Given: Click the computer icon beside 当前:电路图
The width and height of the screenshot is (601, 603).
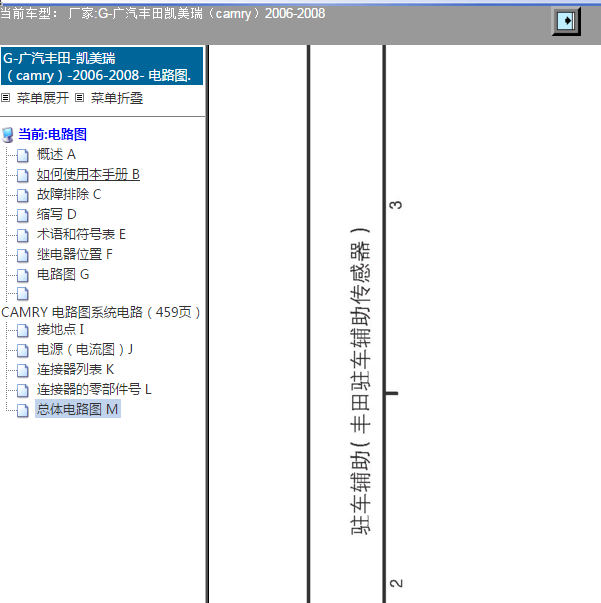Looking at the screenshot, I should pyautogui.click(x=8, y=135).
